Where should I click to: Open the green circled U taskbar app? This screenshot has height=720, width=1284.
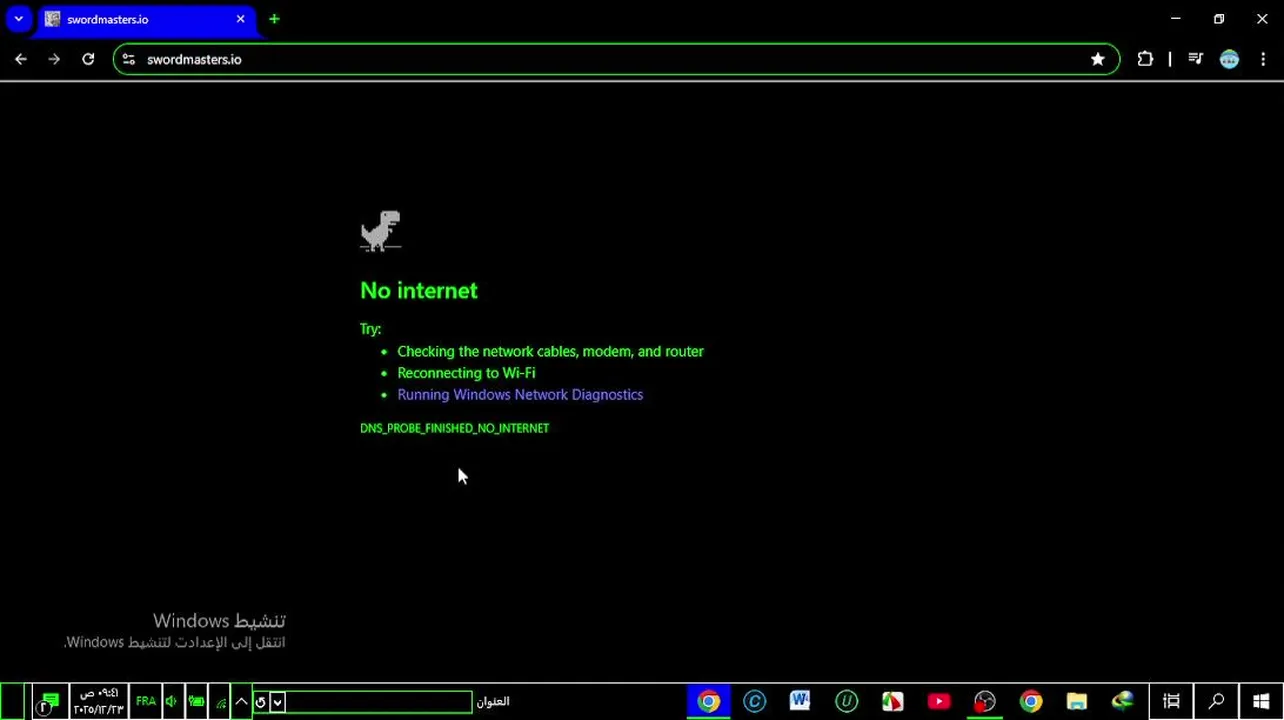tap(847, 702)
